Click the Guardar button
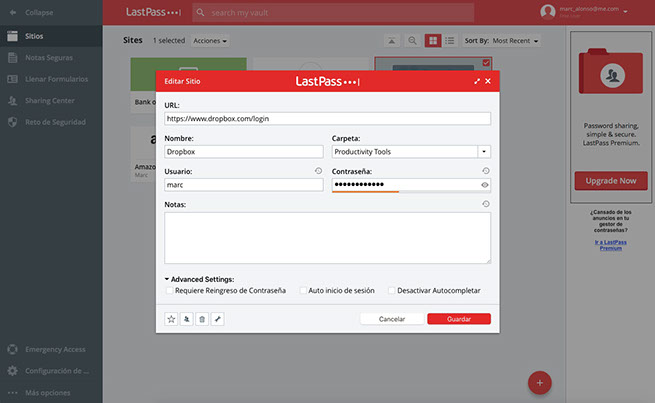Screen dimensions: 655x403 click(x=458, y=318)
